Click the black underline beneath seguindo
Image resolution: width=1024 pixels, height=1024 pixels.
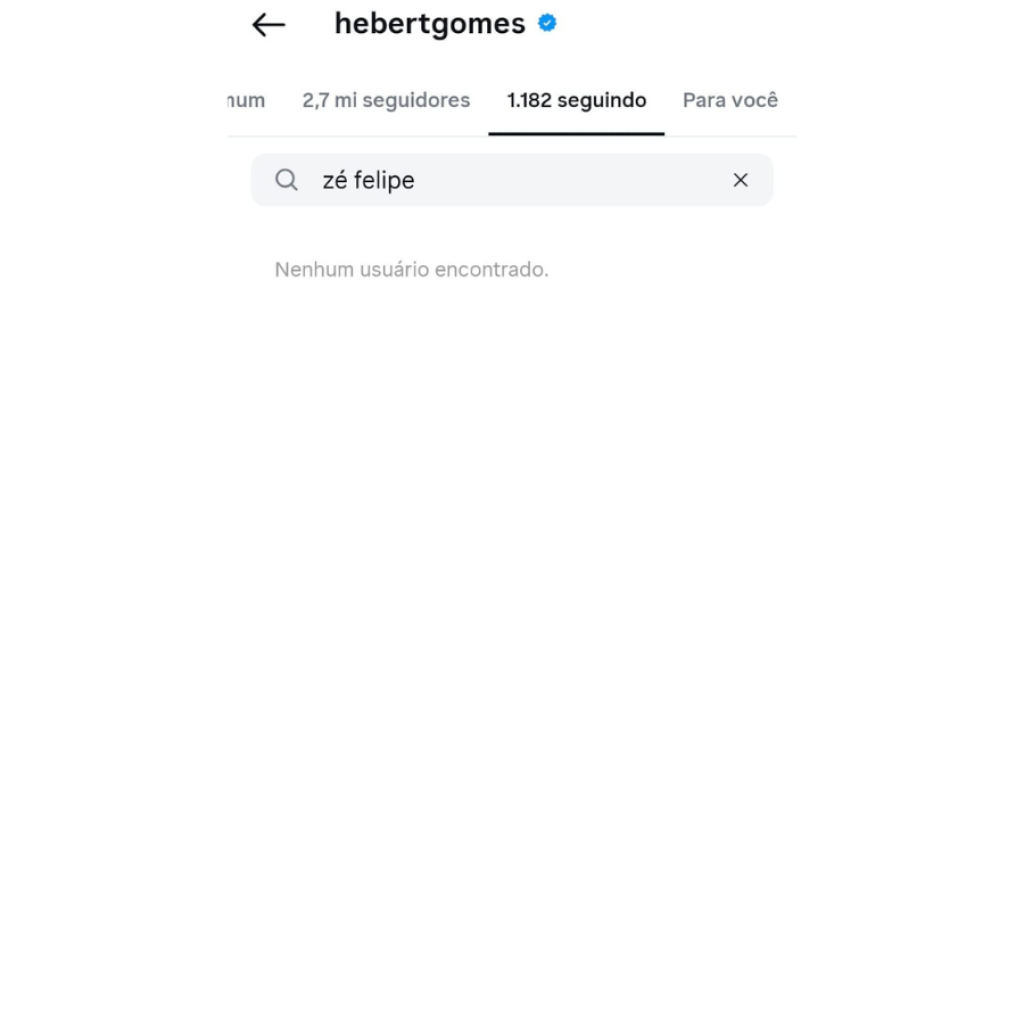pos(577,133)
